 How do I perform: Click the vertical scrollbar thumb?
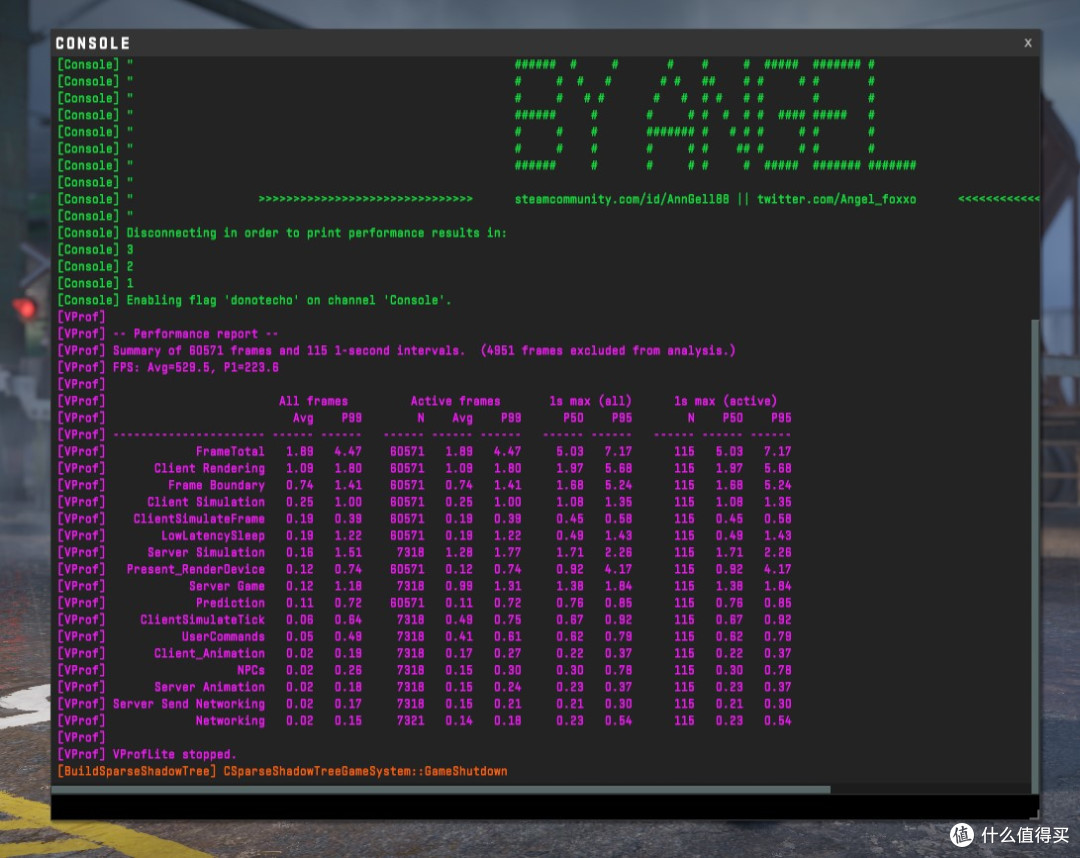[1035, 556]
